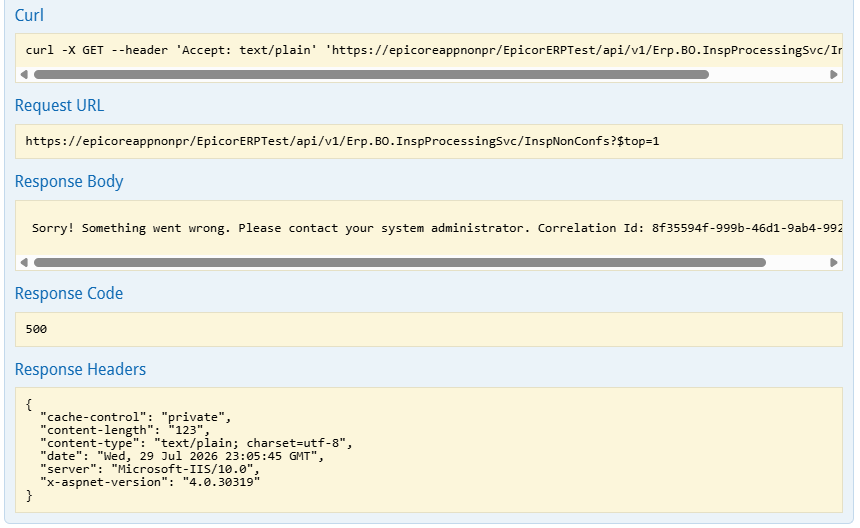Click right arrow of Curl scrollbar
Image resolution: width=860 pixels, height=528 pixels.
pos(834,75)
